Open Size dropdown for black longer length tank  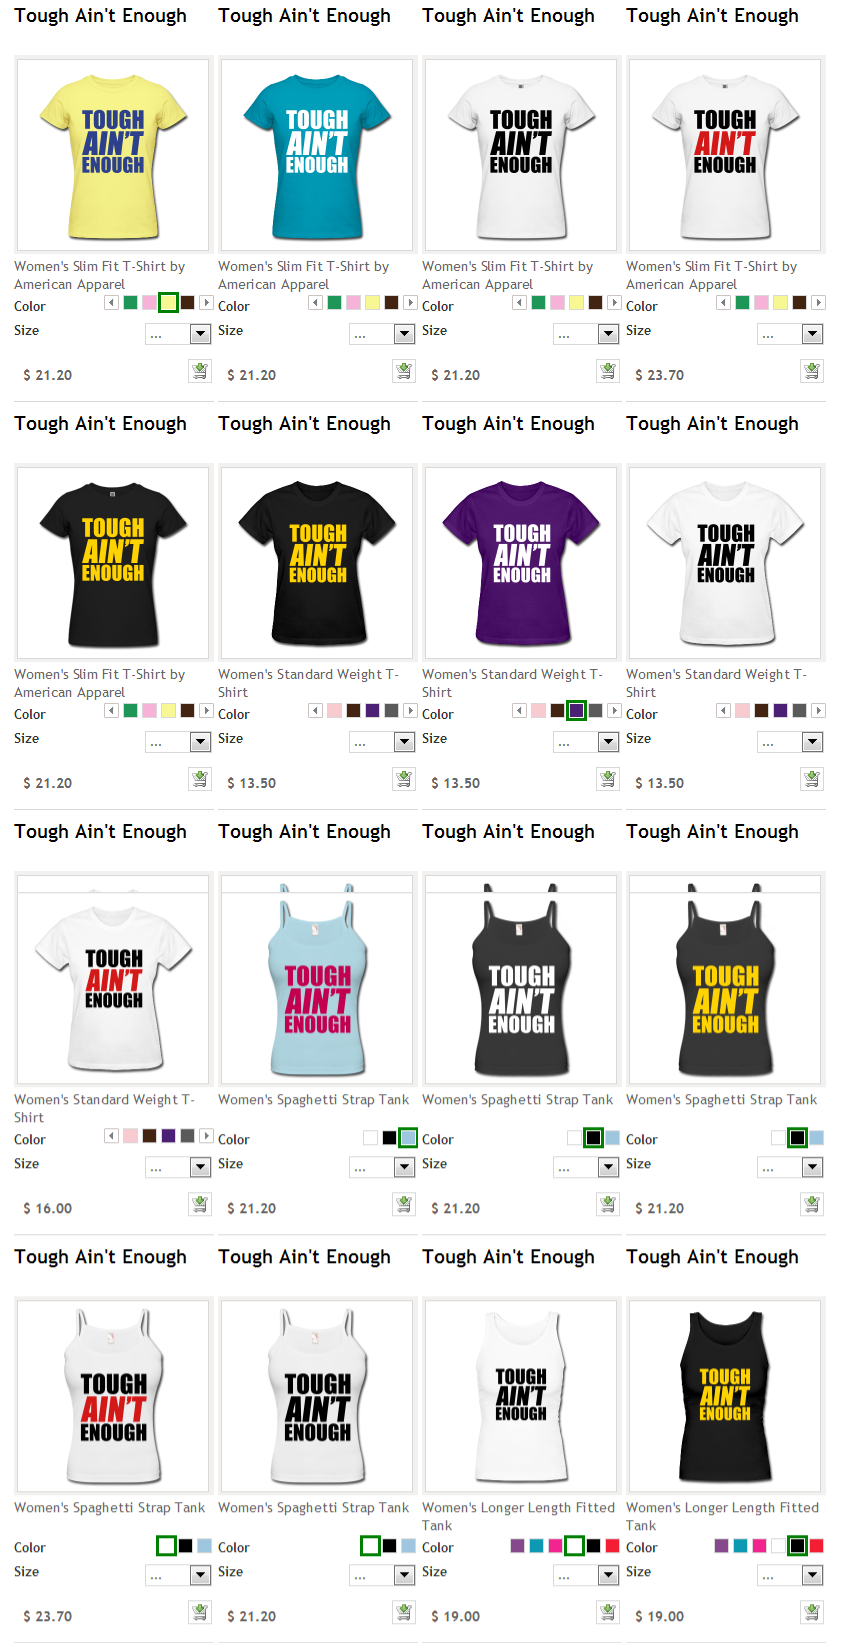coord(791,1575)
